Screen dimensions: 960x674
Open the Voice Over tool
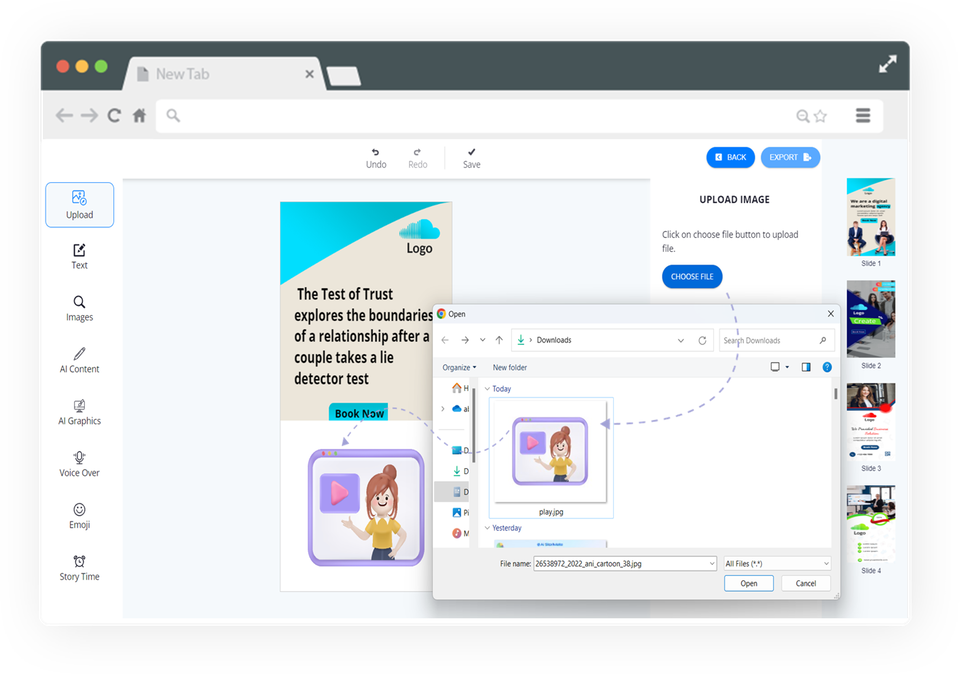tap(80, 464)
